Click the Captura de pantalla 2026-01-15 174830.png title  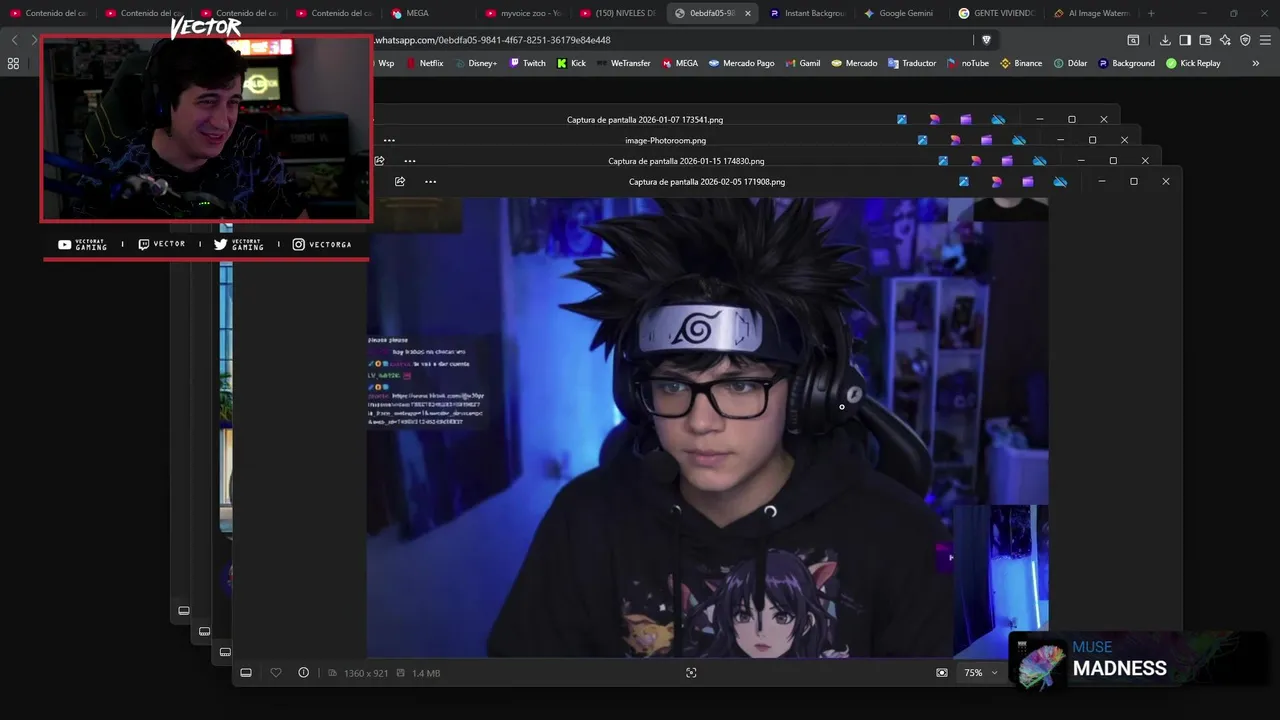[686, 161]
